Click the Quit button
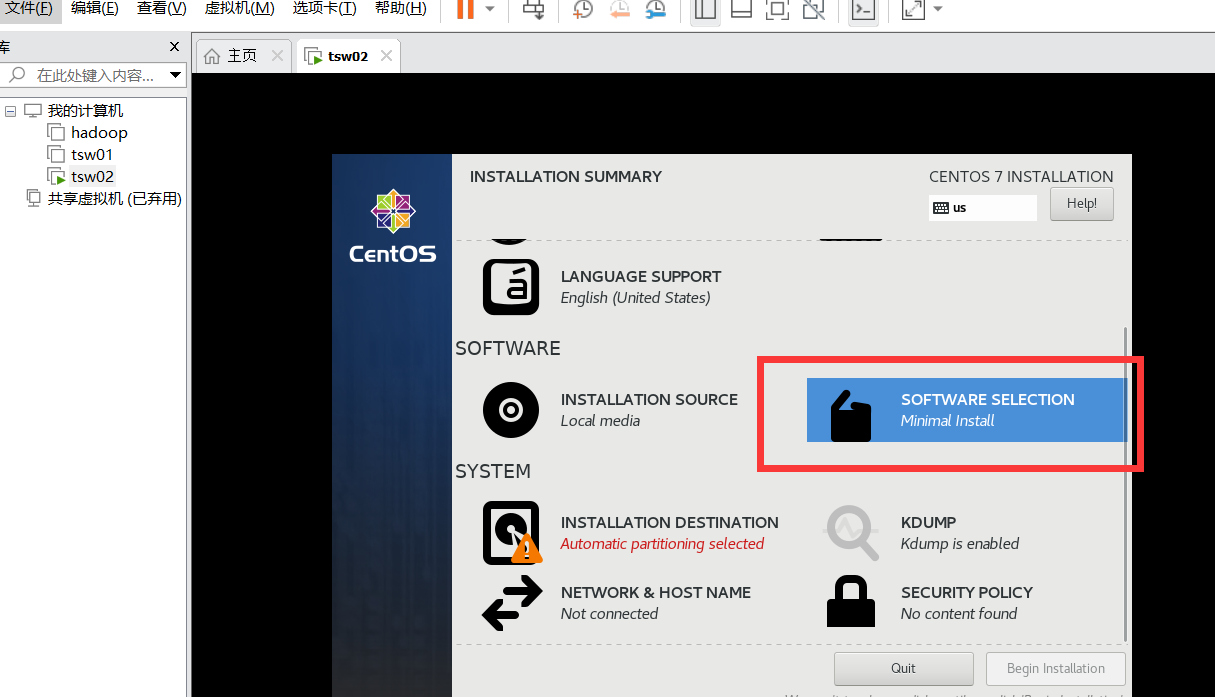Screen dimensions: 1215x697 904,668
